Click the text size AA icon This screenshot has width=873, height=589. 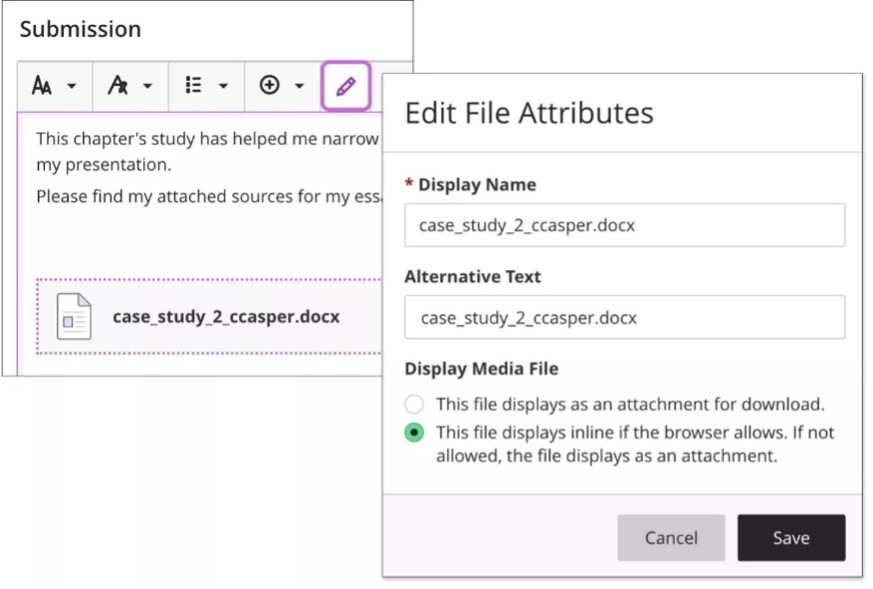click(x=42, y=86)
